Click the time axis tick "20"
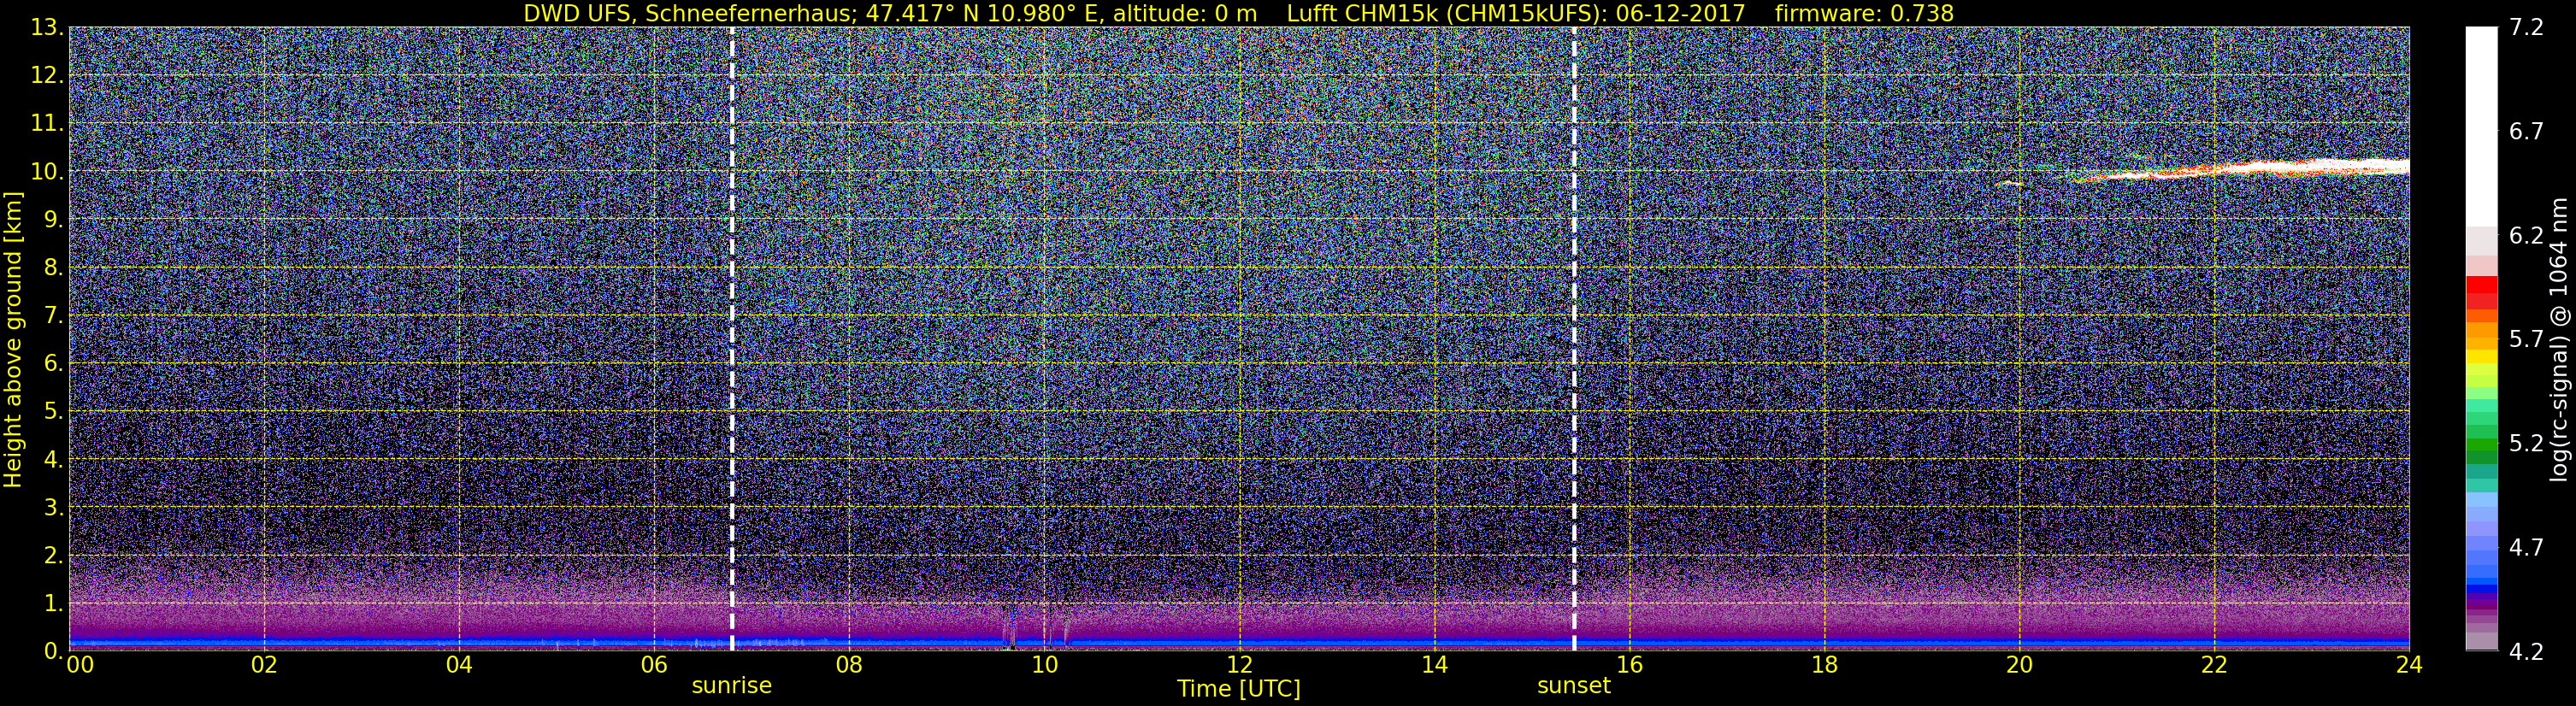The height and width of the screenshot is (706, 2576). click(2019, 665)
